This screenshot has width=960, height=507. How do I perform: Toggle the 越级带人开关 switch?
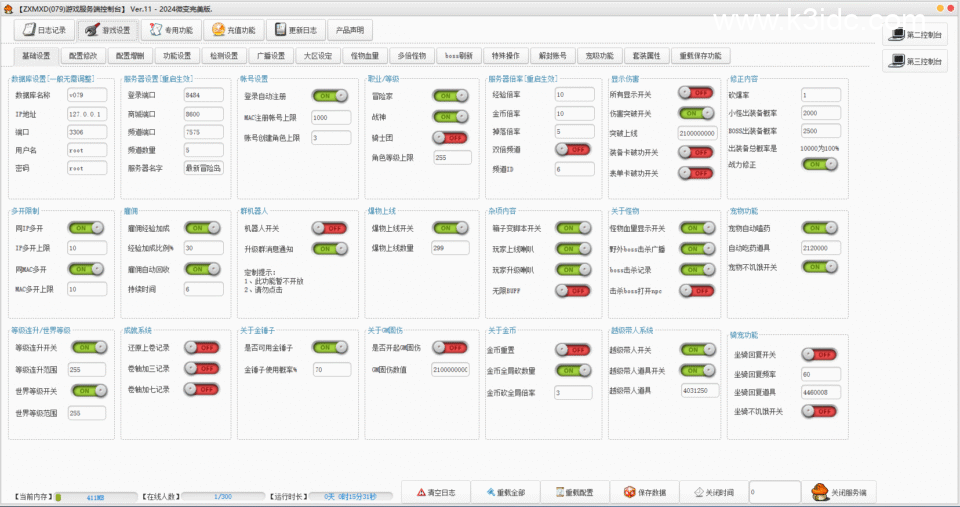tap(698, 350)
